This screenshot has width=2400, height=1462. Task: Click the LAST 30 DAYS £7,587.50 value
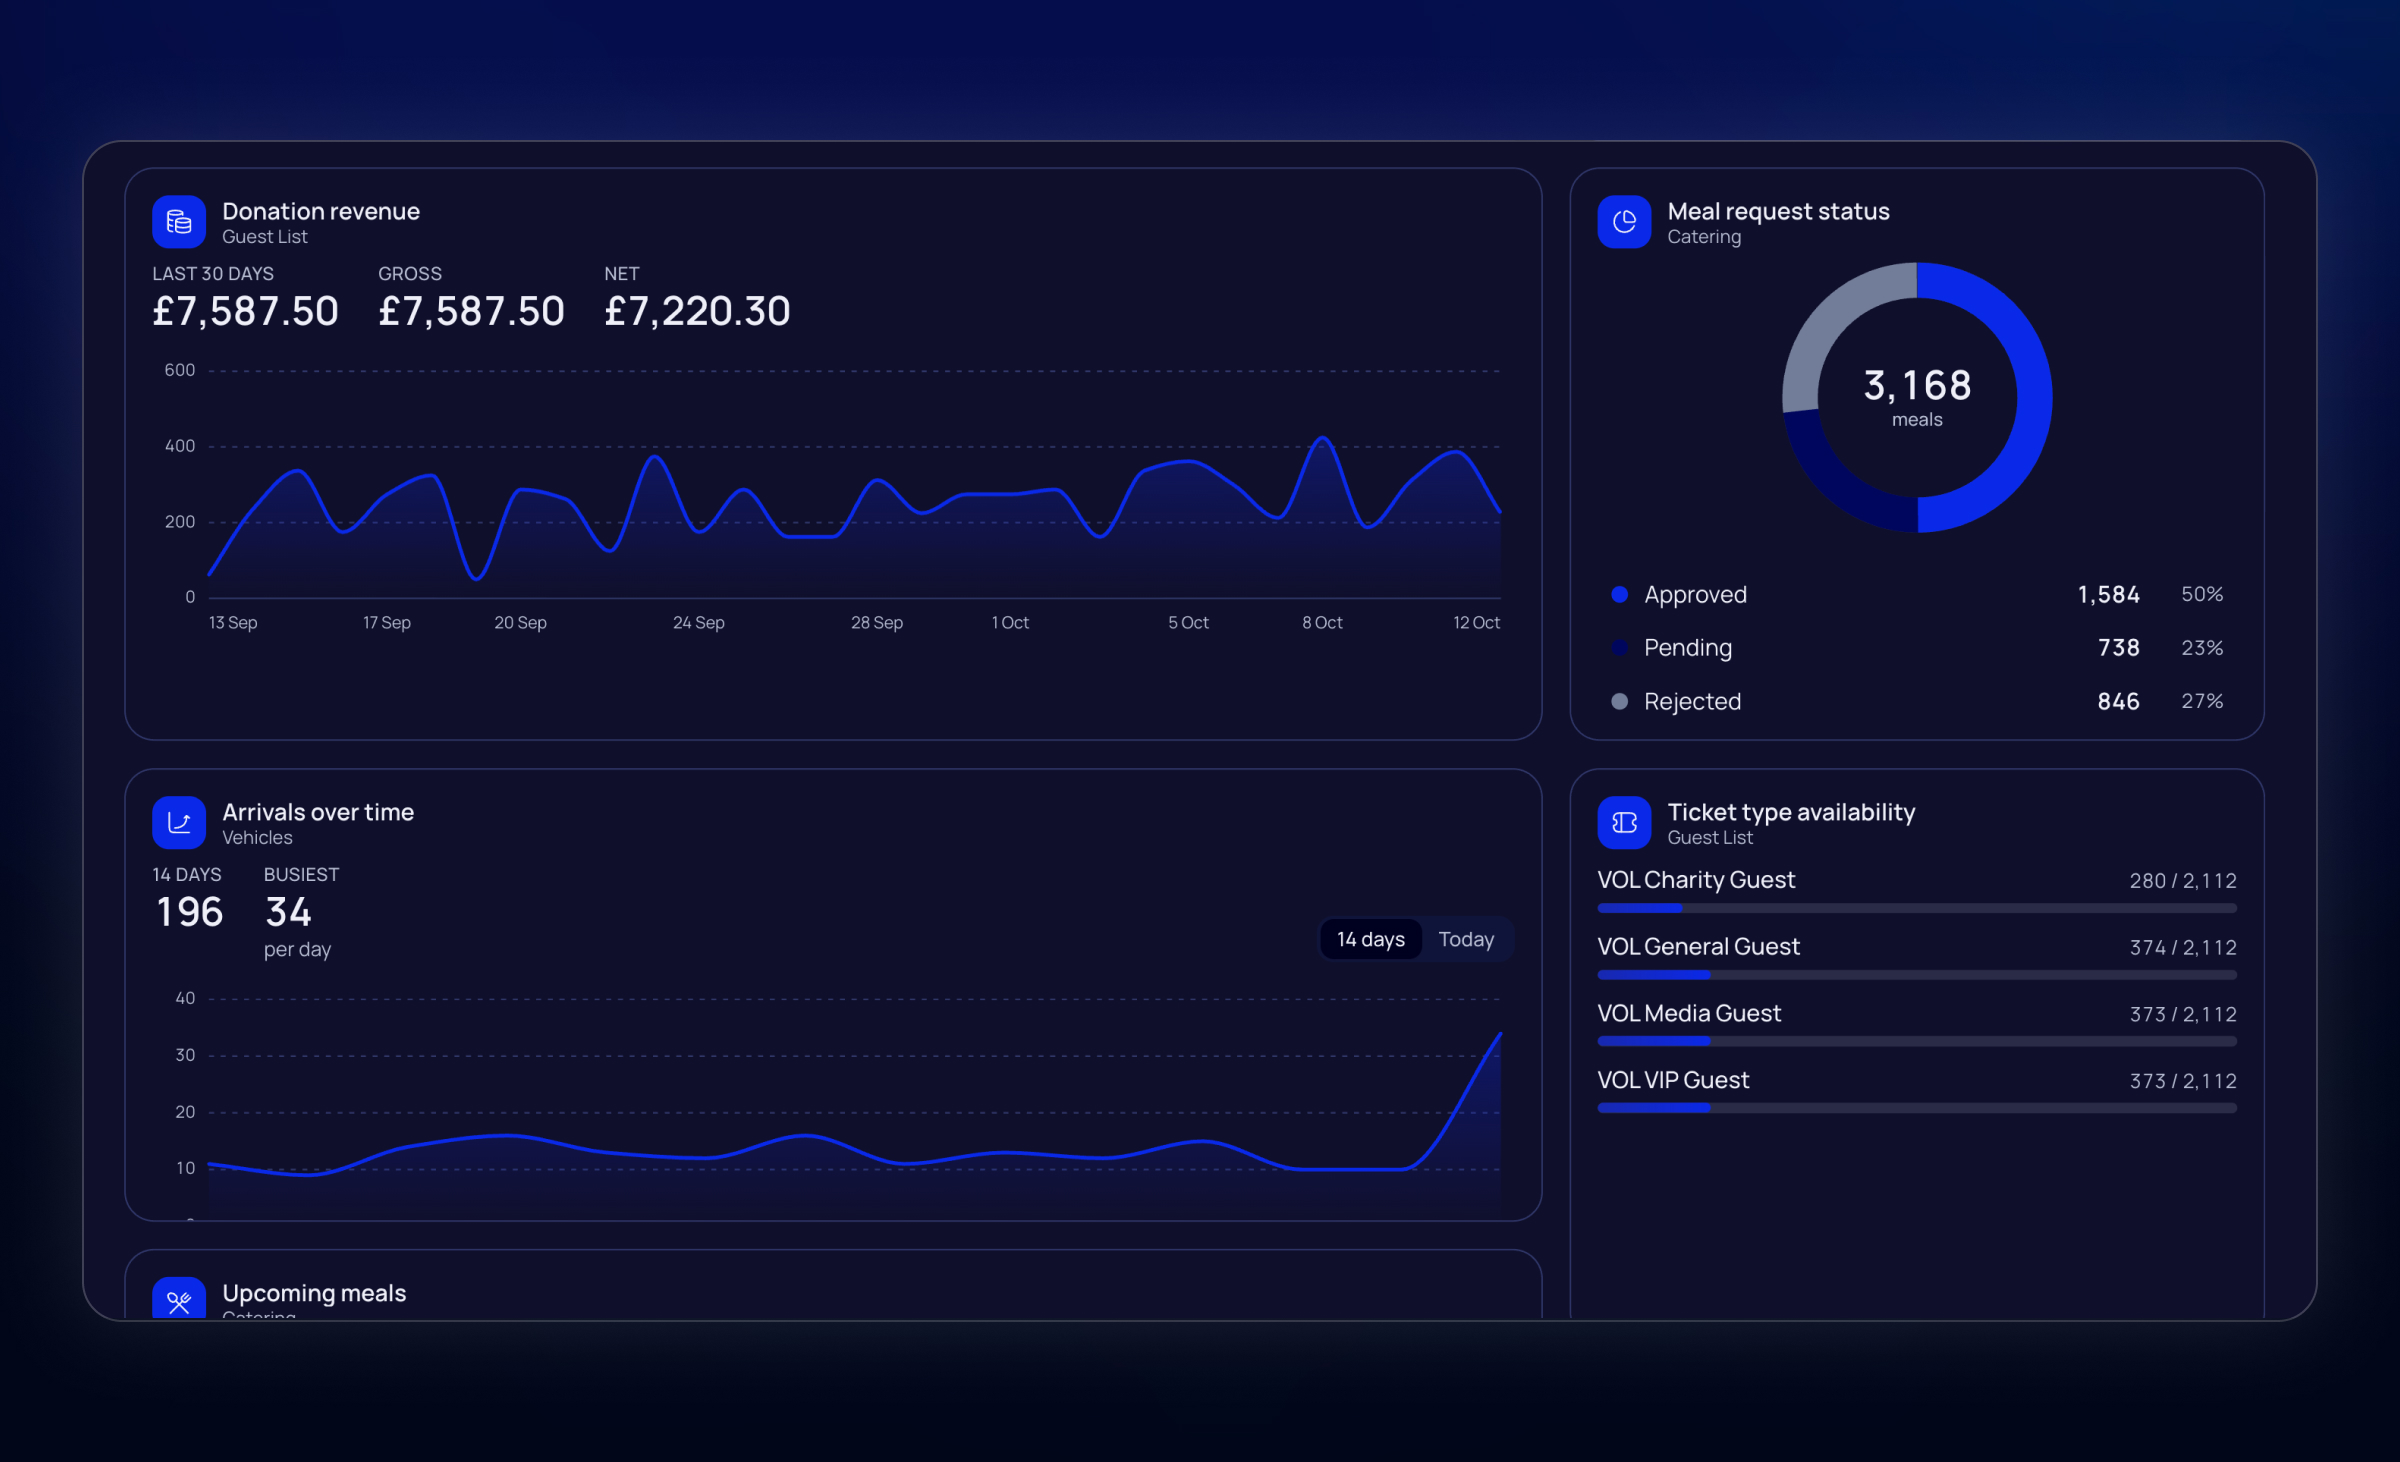[x=245, y=311]
